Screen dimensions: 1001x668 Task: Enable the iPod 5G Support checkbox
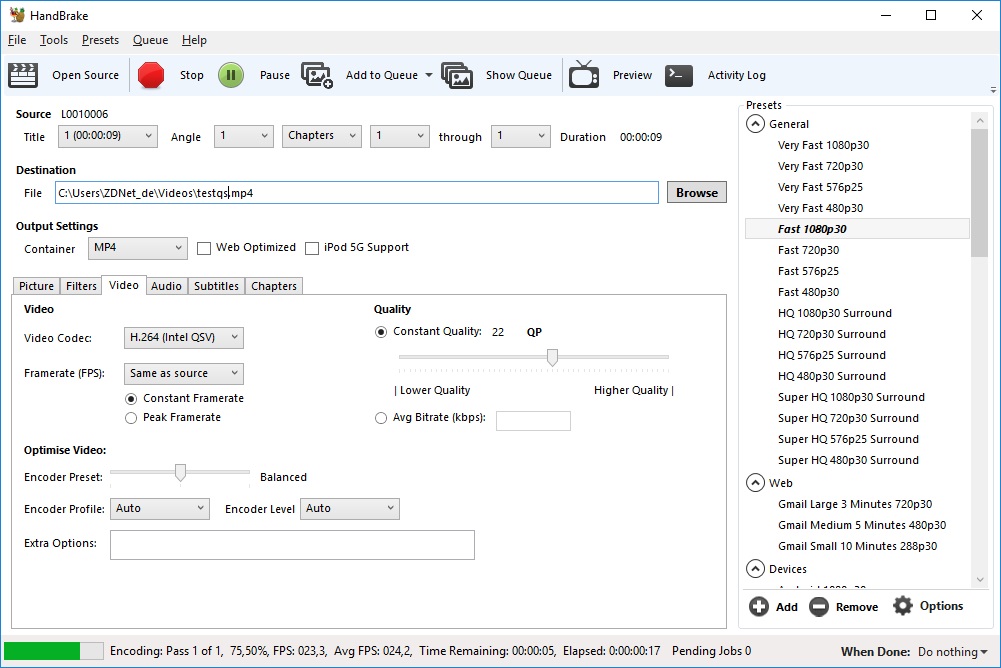[312, 248]
